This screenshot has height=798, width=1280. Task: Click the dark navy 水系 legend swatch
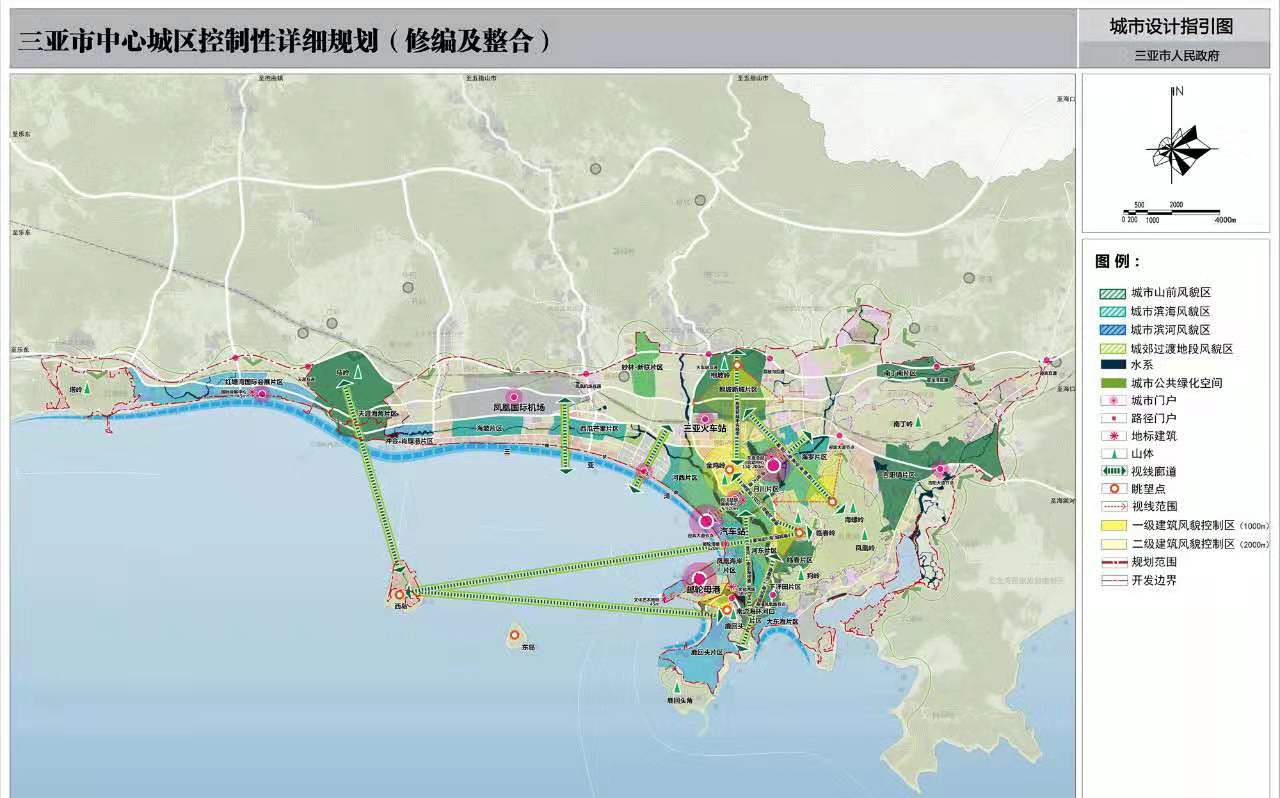point(1112,365)
